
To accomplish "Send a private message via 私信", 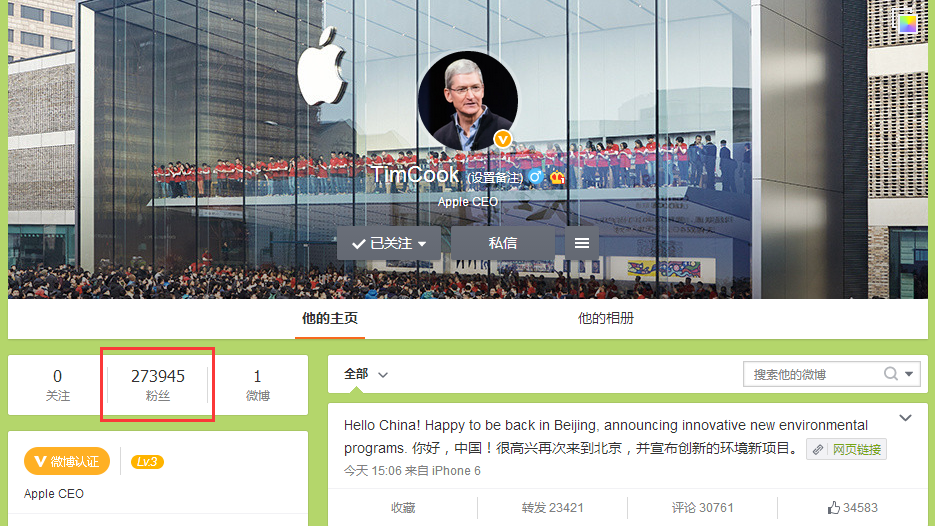I will (x=503, y=243).
